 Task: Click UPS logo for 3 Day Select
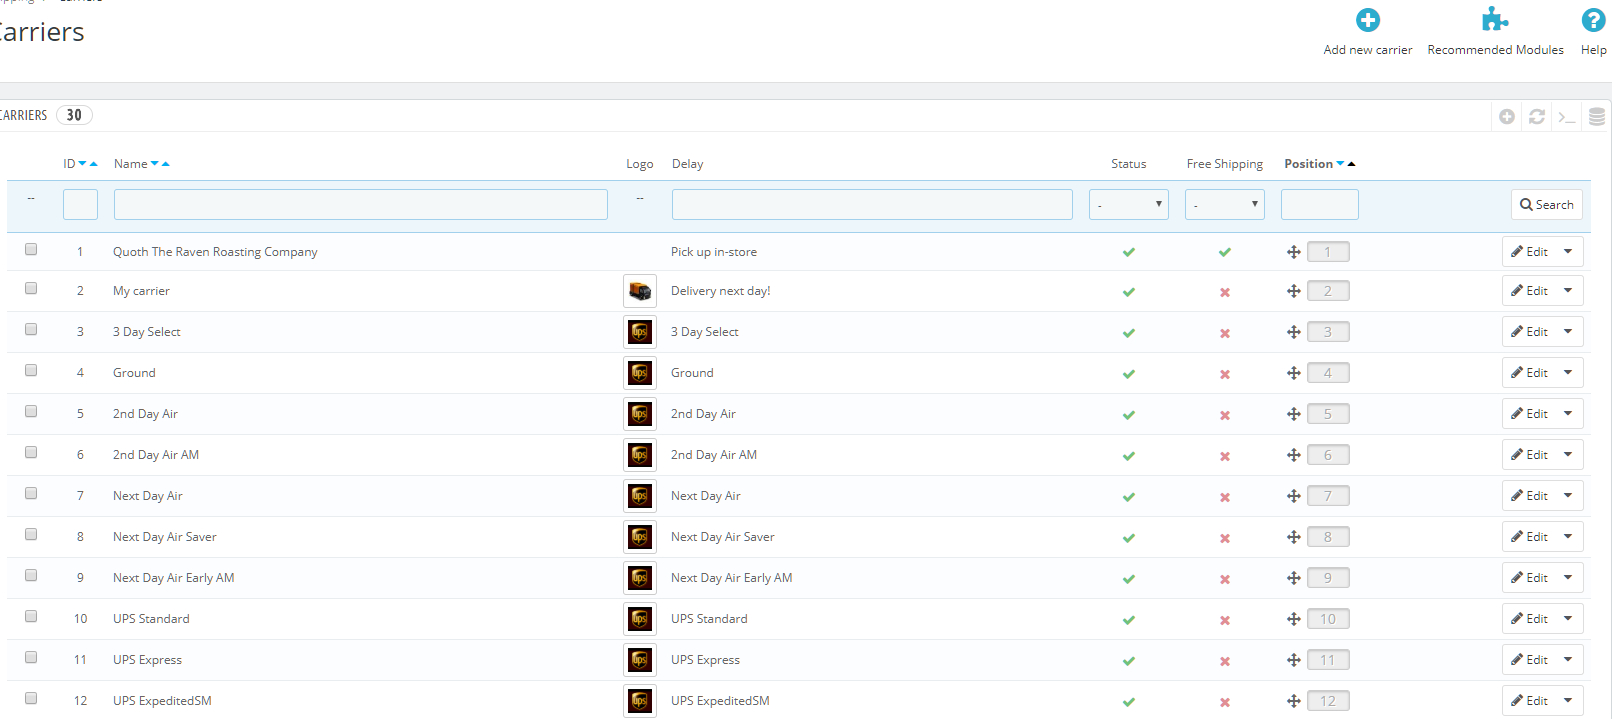[x=640, y=332]
